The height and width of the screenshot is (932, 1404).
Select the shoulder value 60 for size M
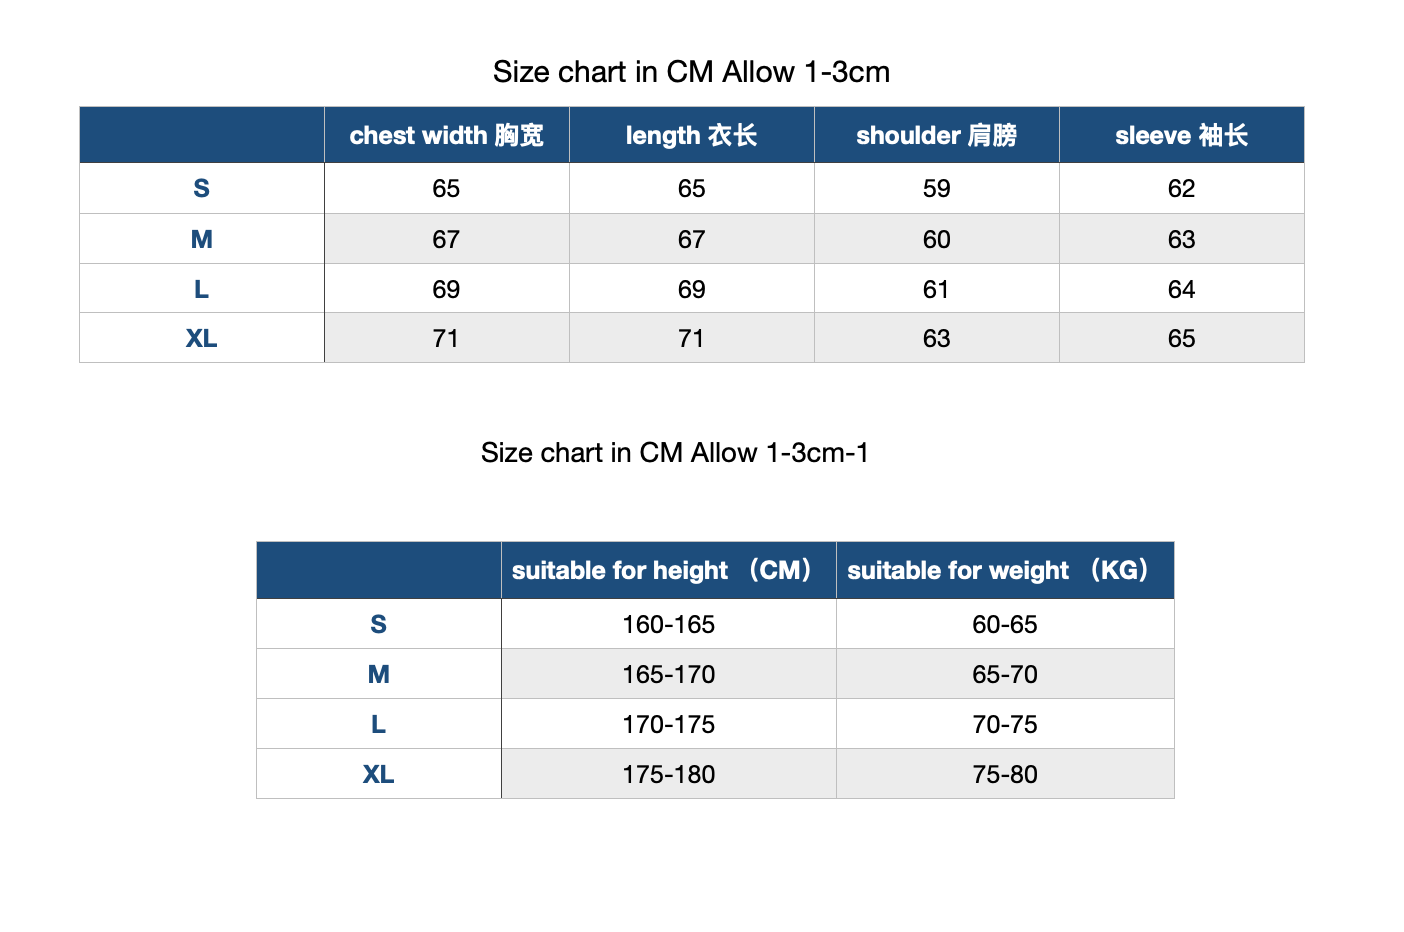[x=937, y=239]
